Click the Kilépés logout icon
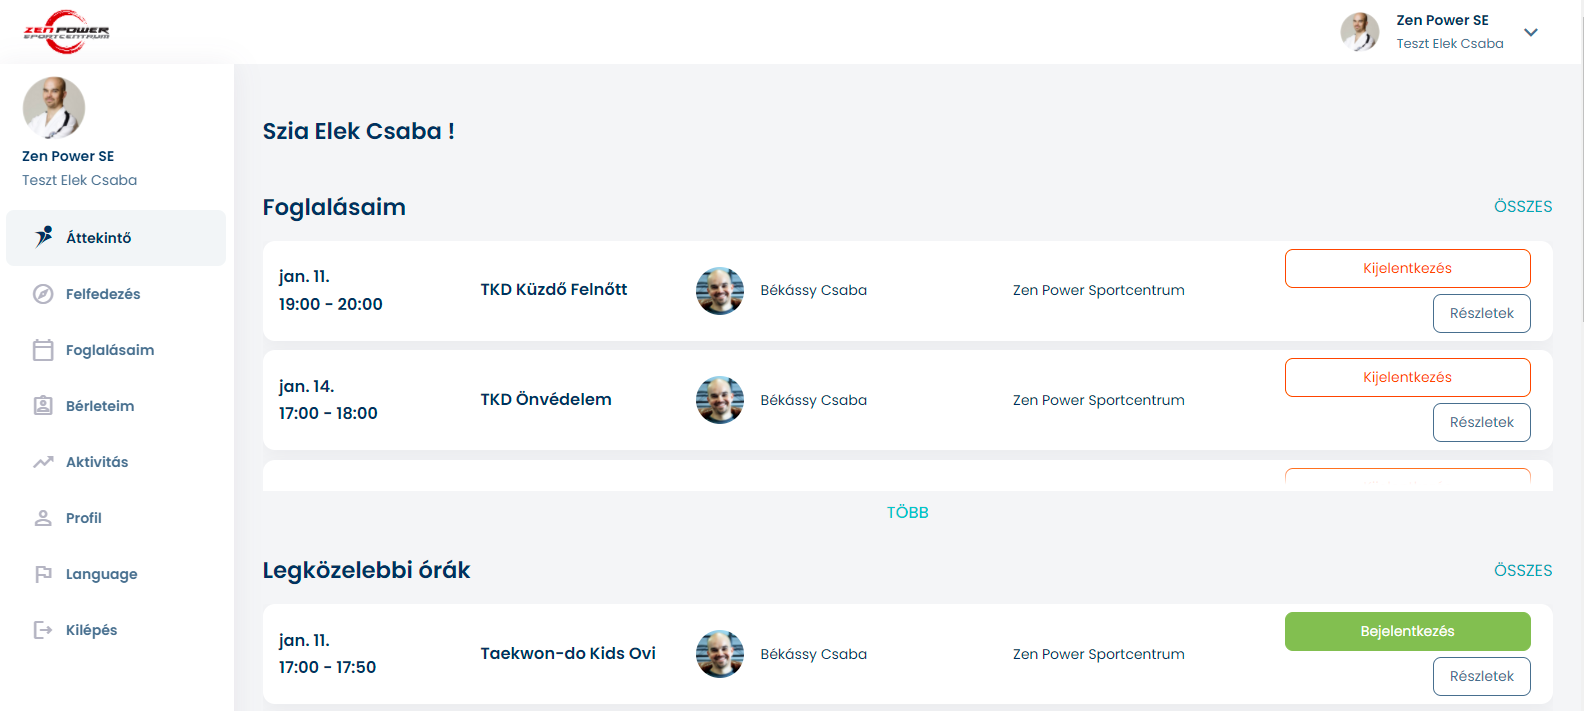The height and width of the screenshot is (711, 1584). click(x=43, y=630)
